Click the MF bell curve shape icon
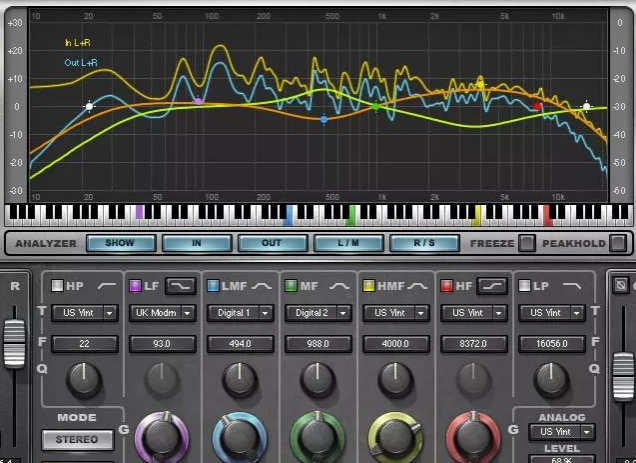Screen dimensions: 636x463 [x=339, y=286]
